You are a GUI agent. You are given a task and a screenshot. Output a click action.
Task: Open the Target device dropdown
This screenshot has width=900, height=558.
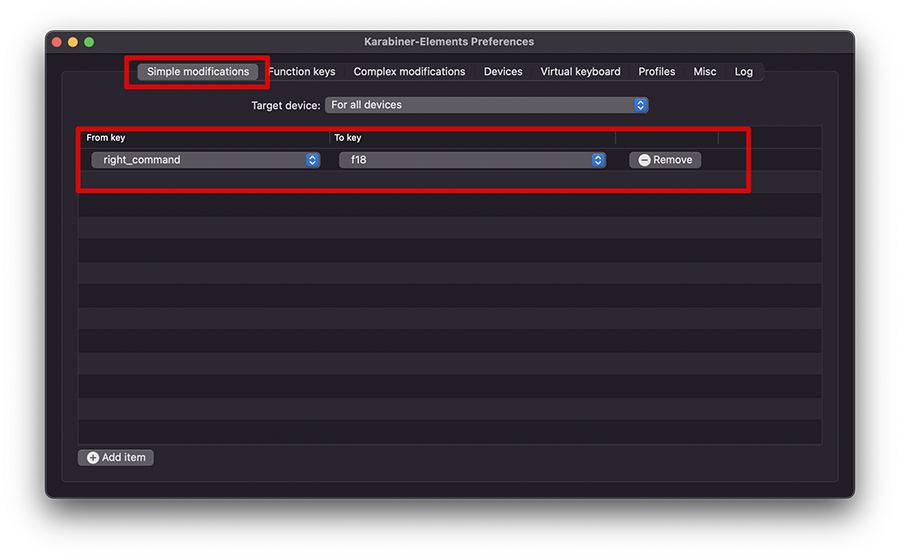pyautogui.click(x=487, y=105)
